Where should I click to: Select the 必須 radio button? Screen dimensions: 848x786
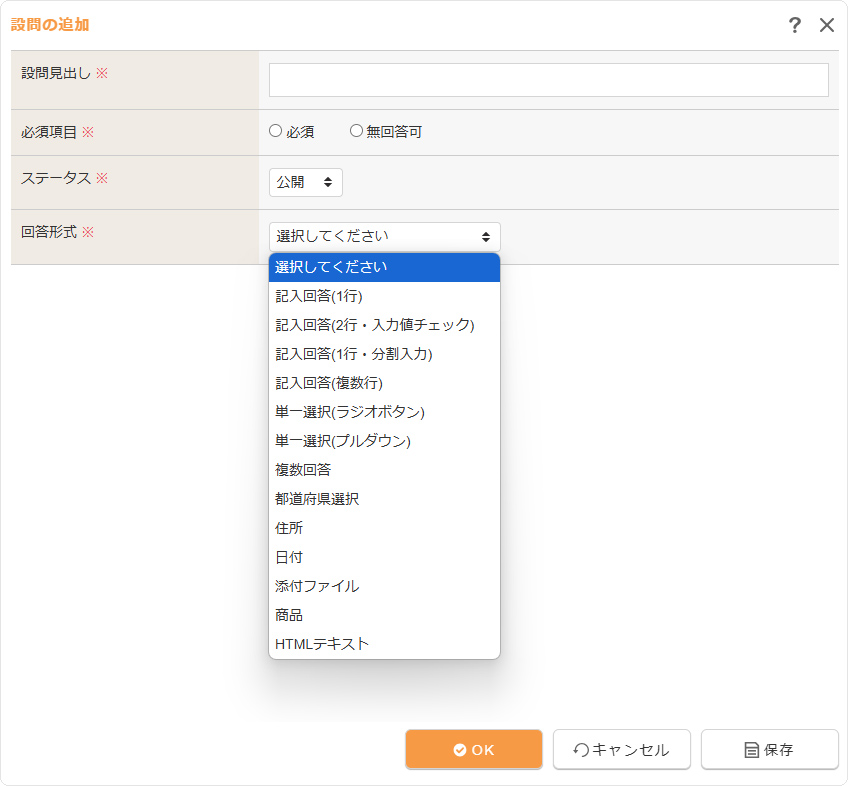pyautogui.click(x=276, y=131)
